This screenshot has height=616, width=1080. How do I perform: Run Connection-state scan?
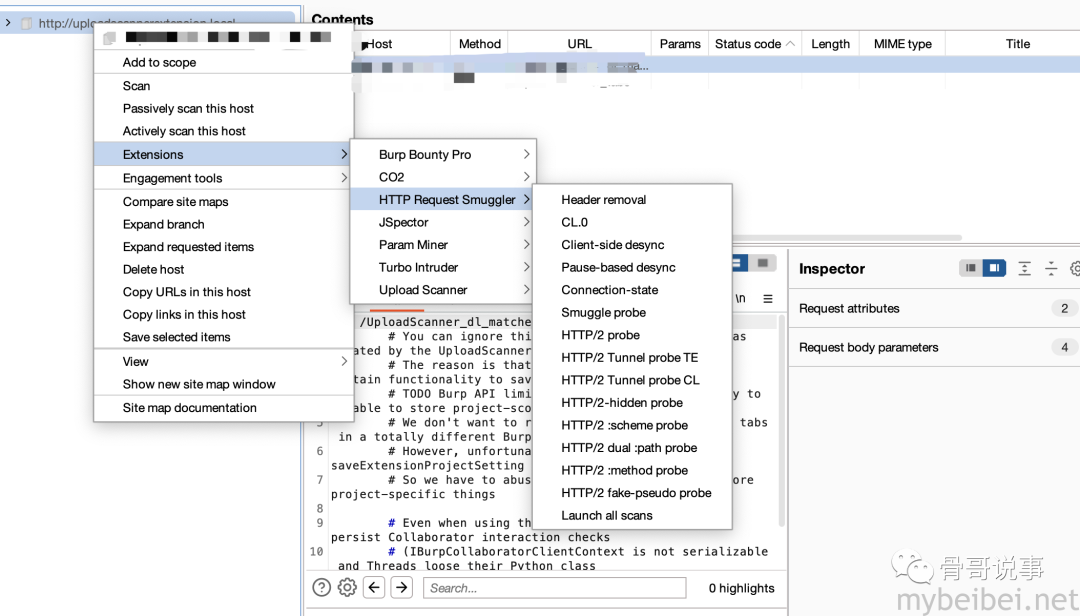632,289
